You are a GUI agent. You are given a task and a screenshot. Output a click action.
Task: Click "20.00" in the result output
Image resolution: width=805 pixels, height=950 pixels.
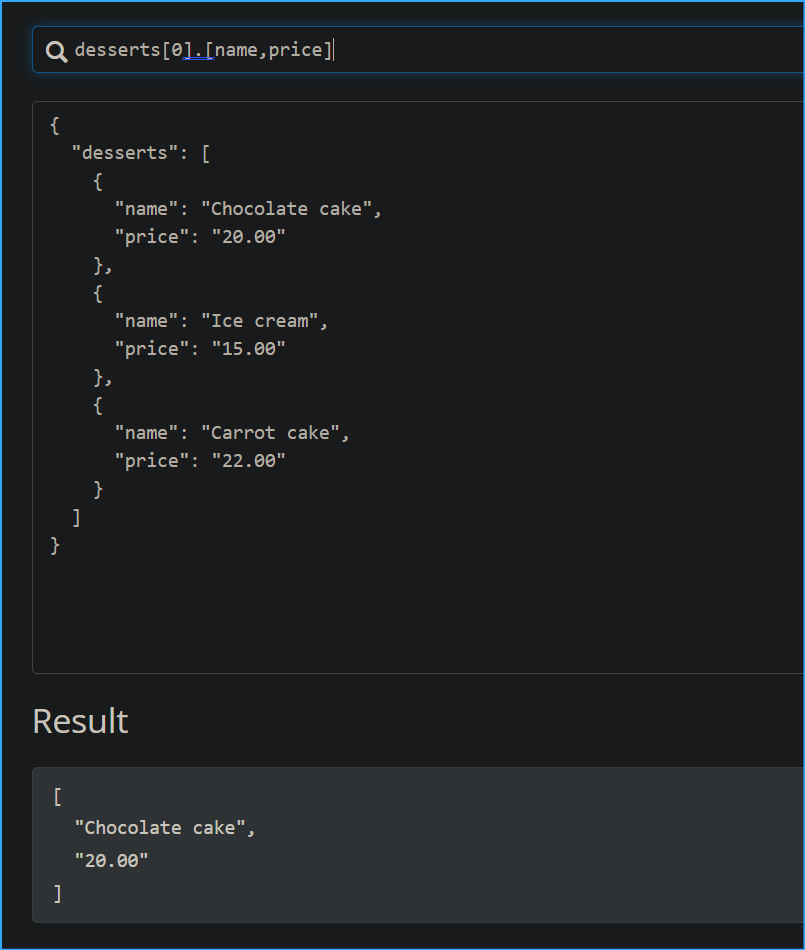(x=111, y=860)
